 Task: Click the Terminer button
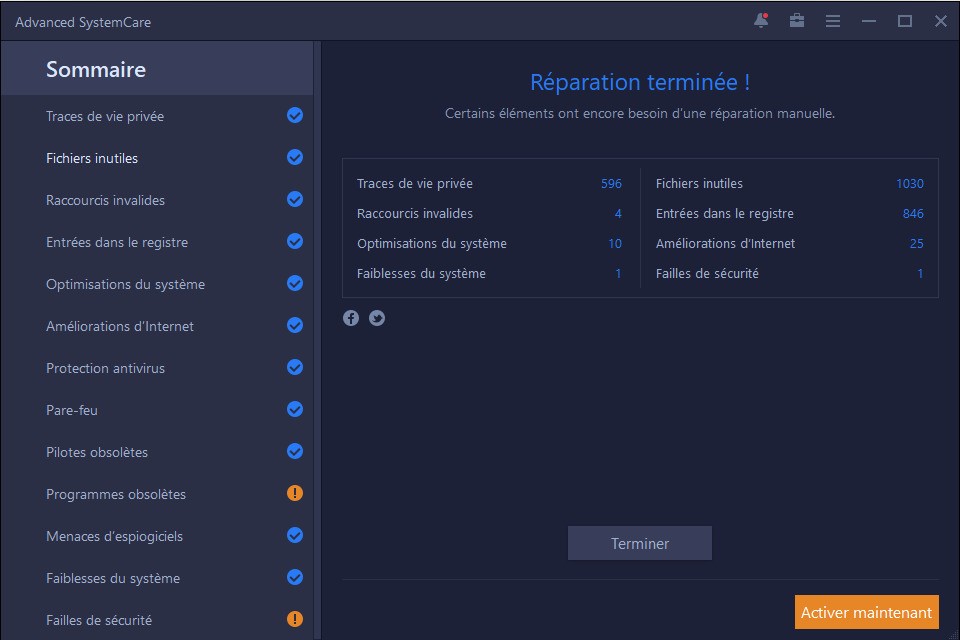click(640, 543)
